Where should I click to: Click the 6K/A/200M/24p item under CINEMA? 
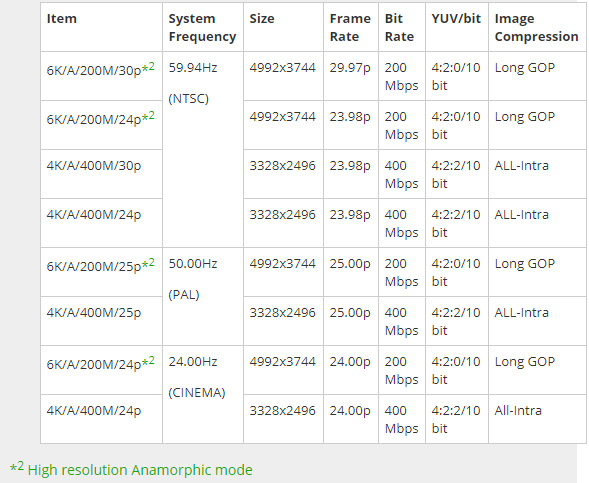pos(101,370)
